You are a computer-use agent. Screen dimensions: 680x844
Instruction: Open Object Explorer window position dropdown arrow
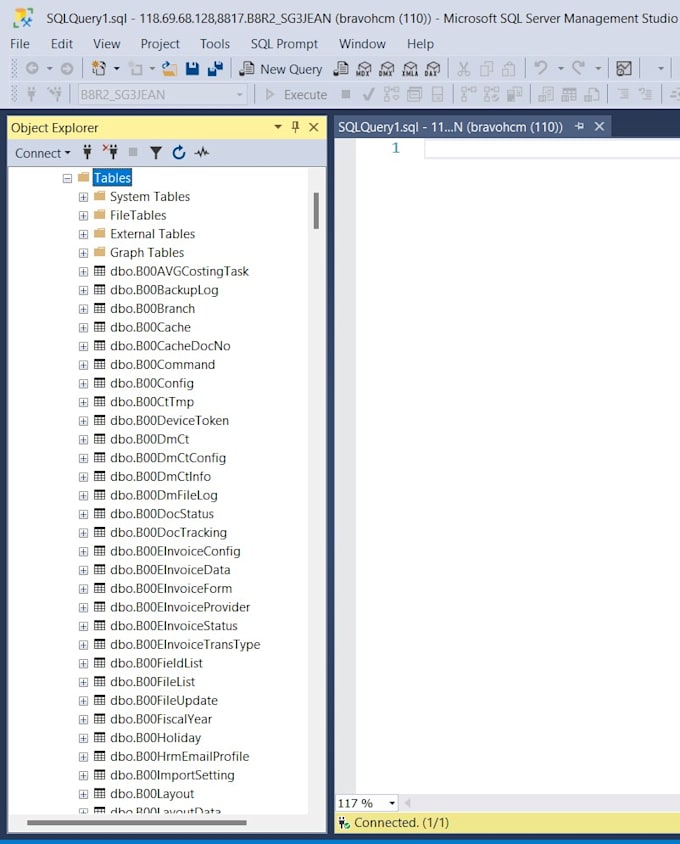[x=278, y=127]
